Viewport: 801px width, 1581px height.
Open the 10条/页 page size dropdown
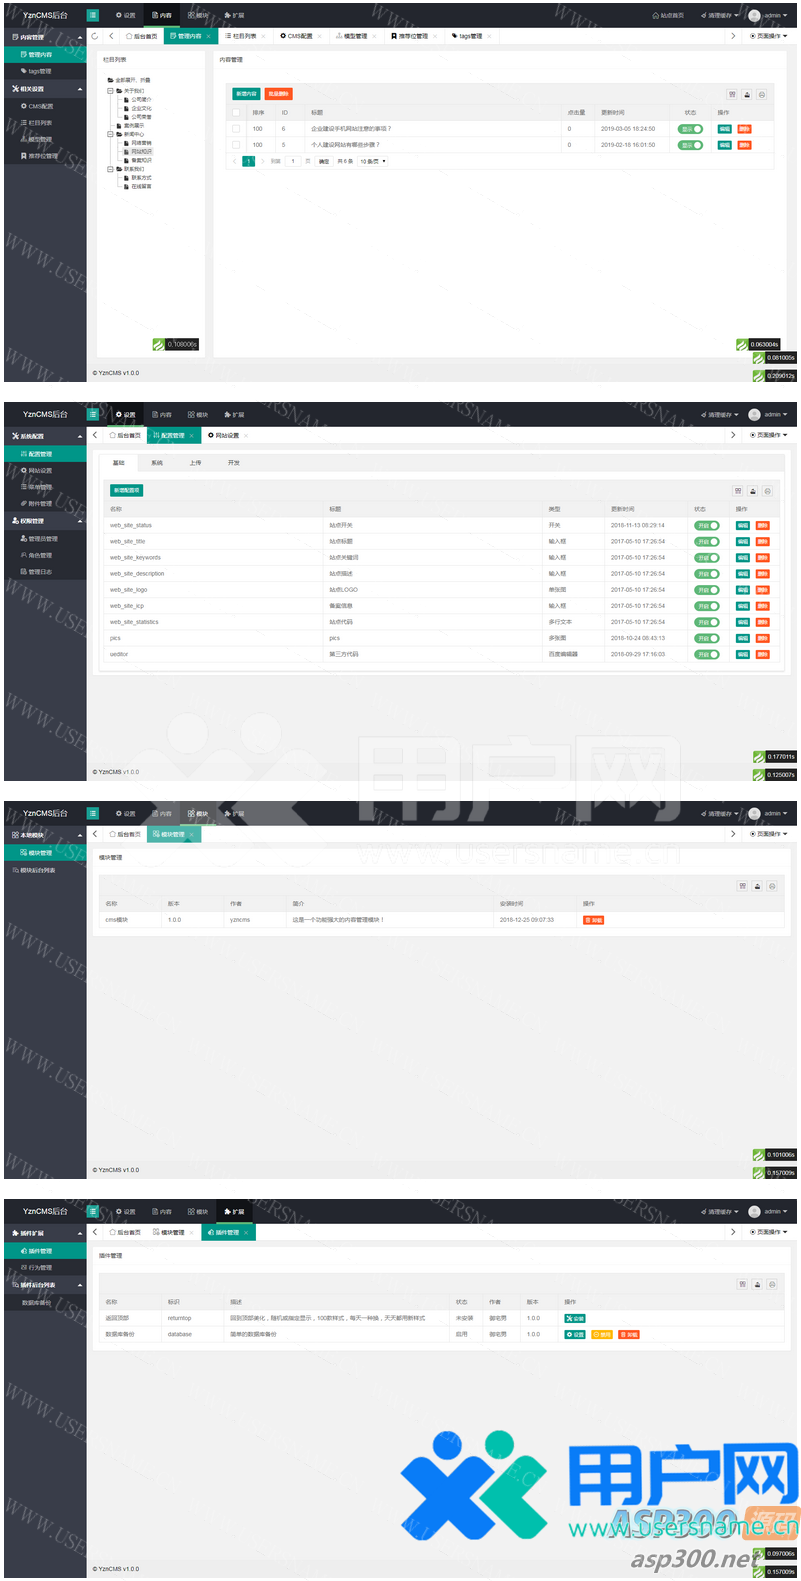pos(373,161)
